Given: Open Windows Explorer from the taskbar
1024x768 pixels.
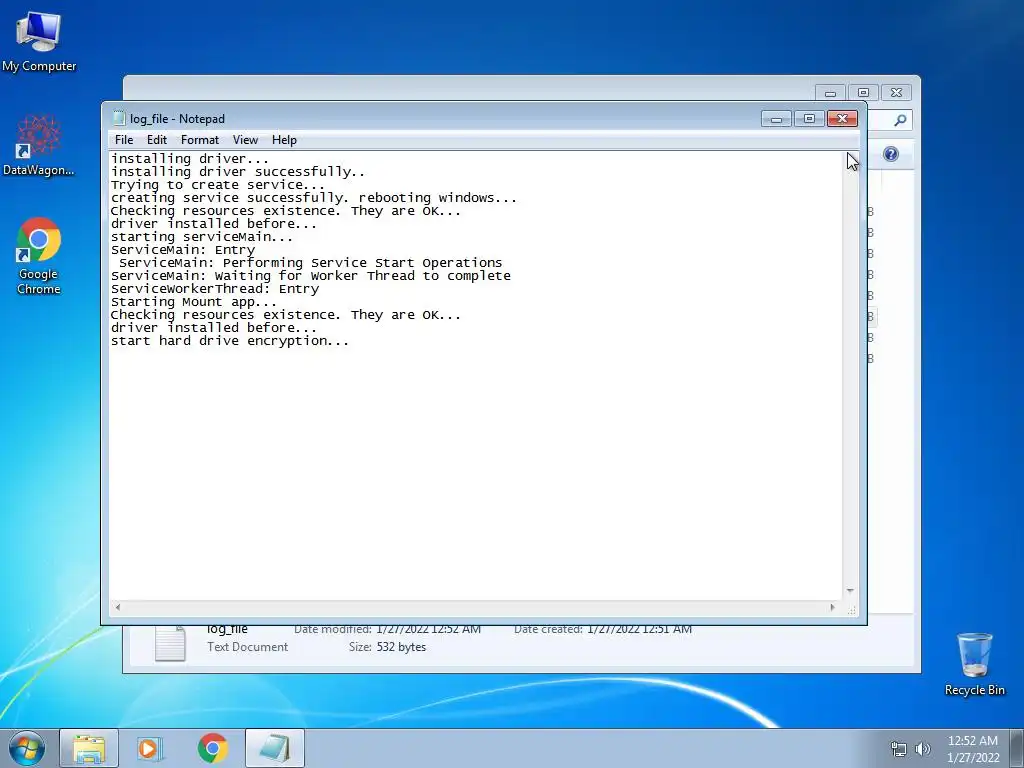Looking at the screenshot, I should pyautogui.click(x=89, y=748).
